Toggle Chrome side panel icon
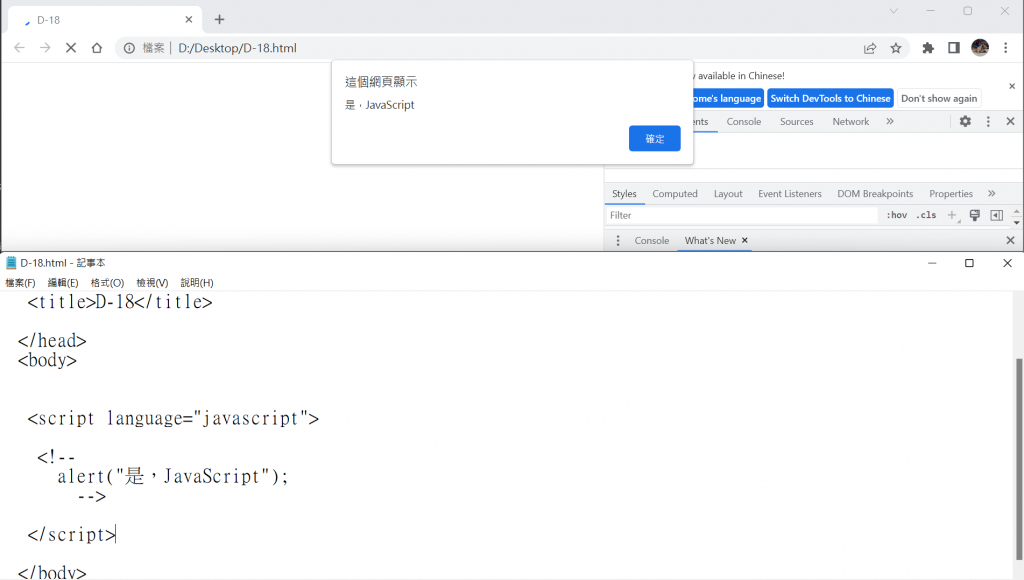 954,48
